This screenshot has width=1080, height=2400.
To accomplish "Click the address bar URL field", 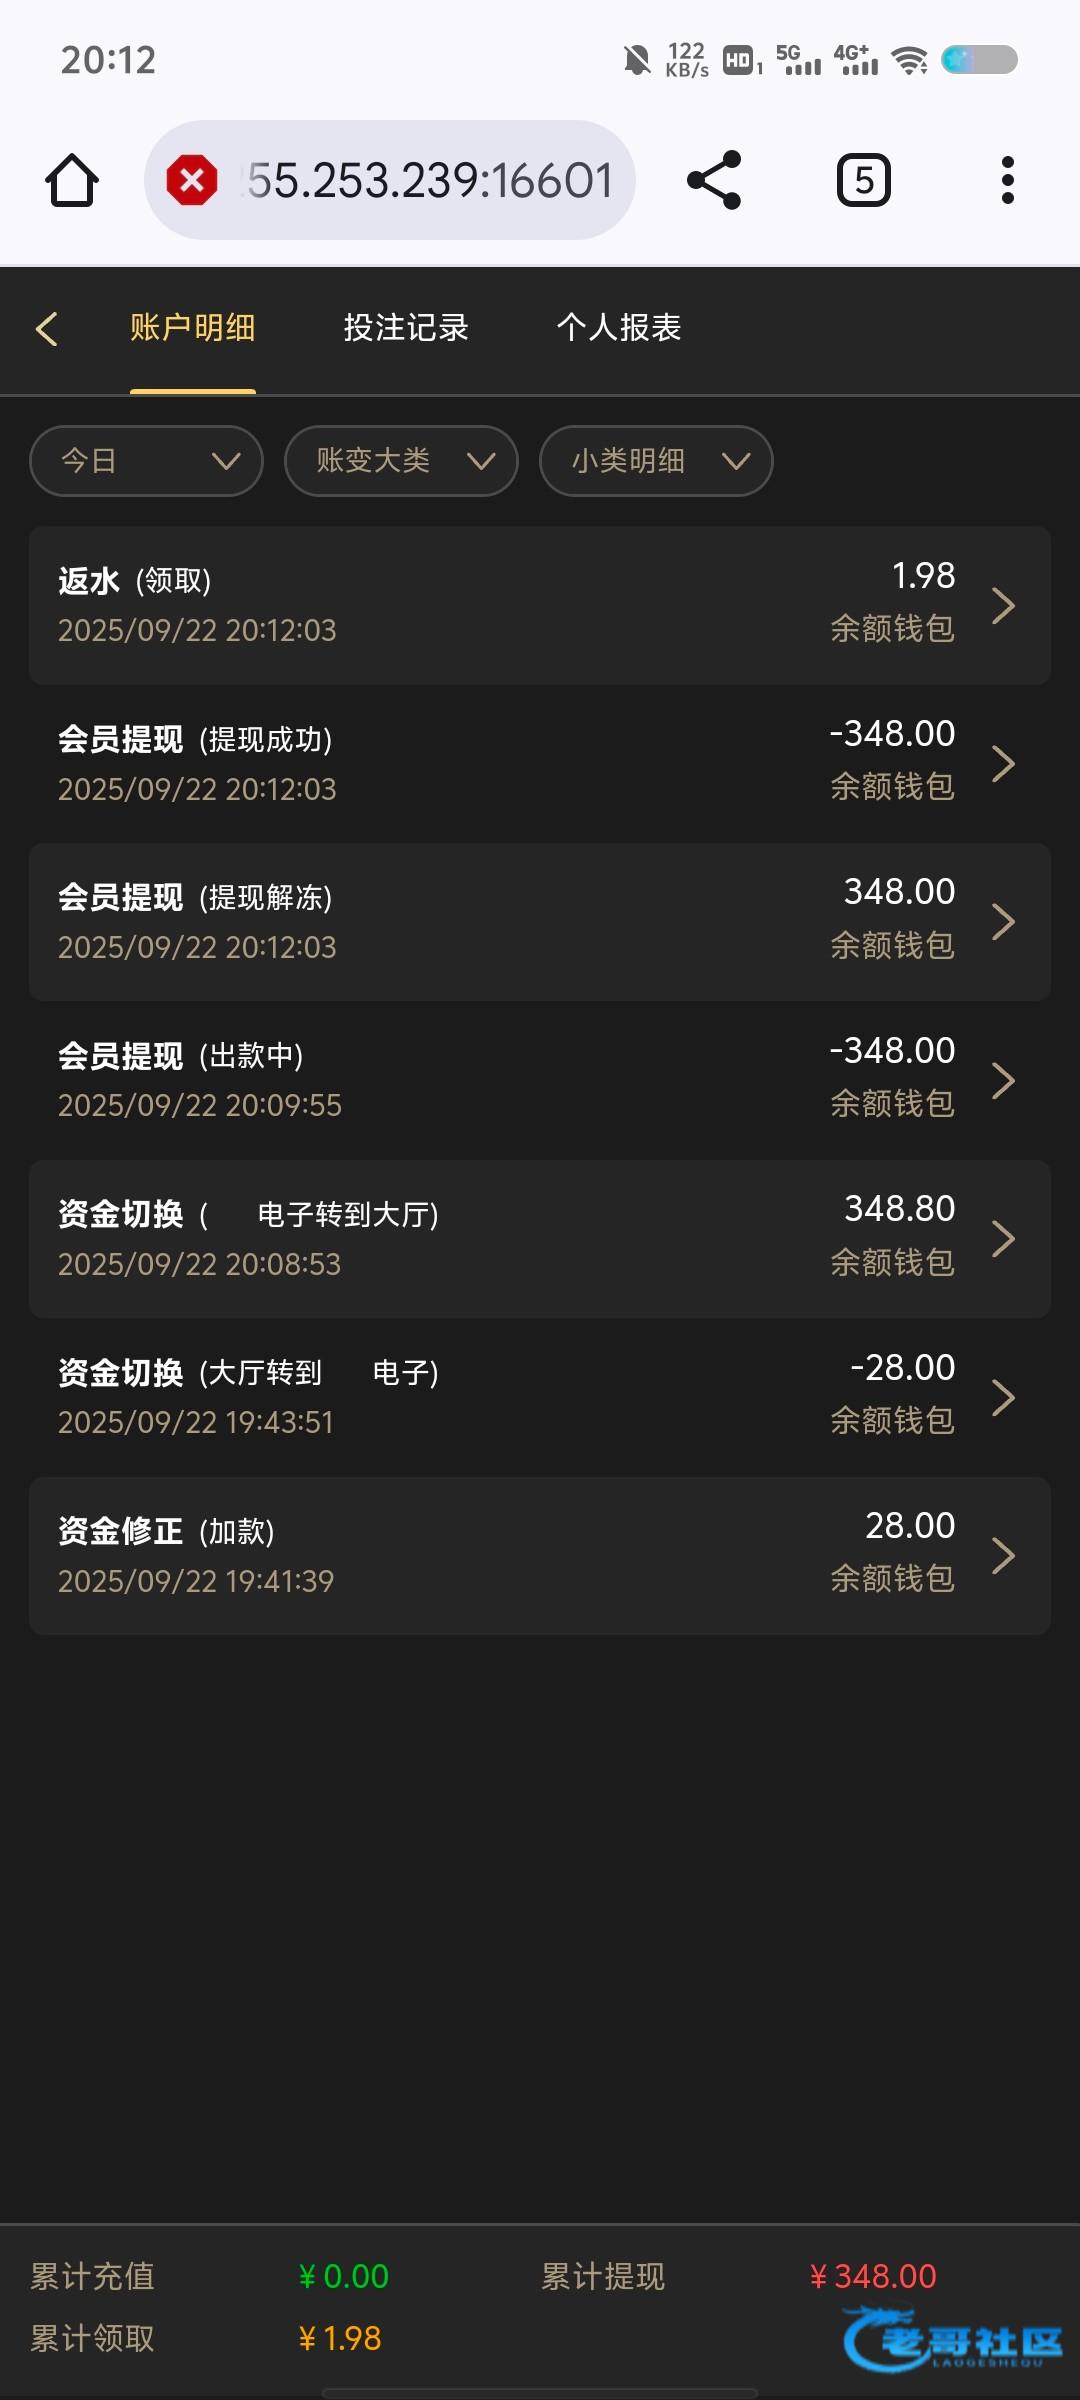I will pyautogui.click(x=430, y=180).
